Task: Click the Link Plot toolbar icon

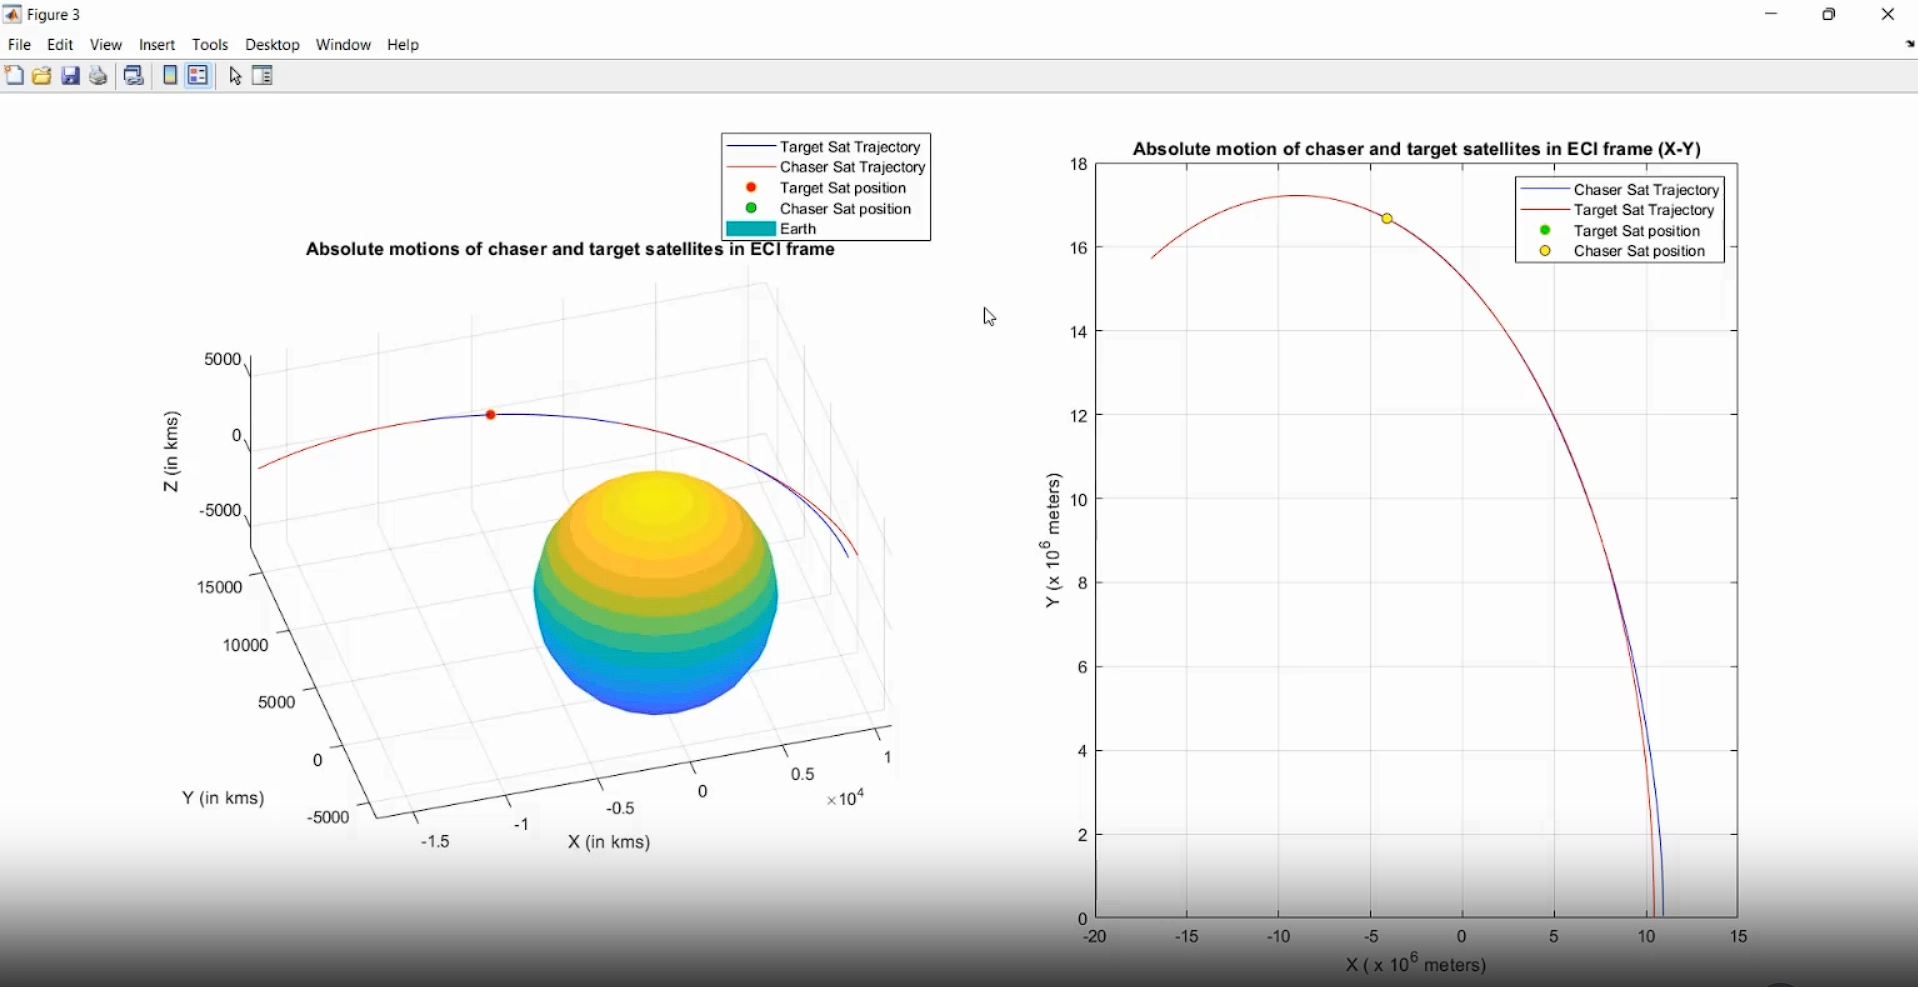Action: 134,76
